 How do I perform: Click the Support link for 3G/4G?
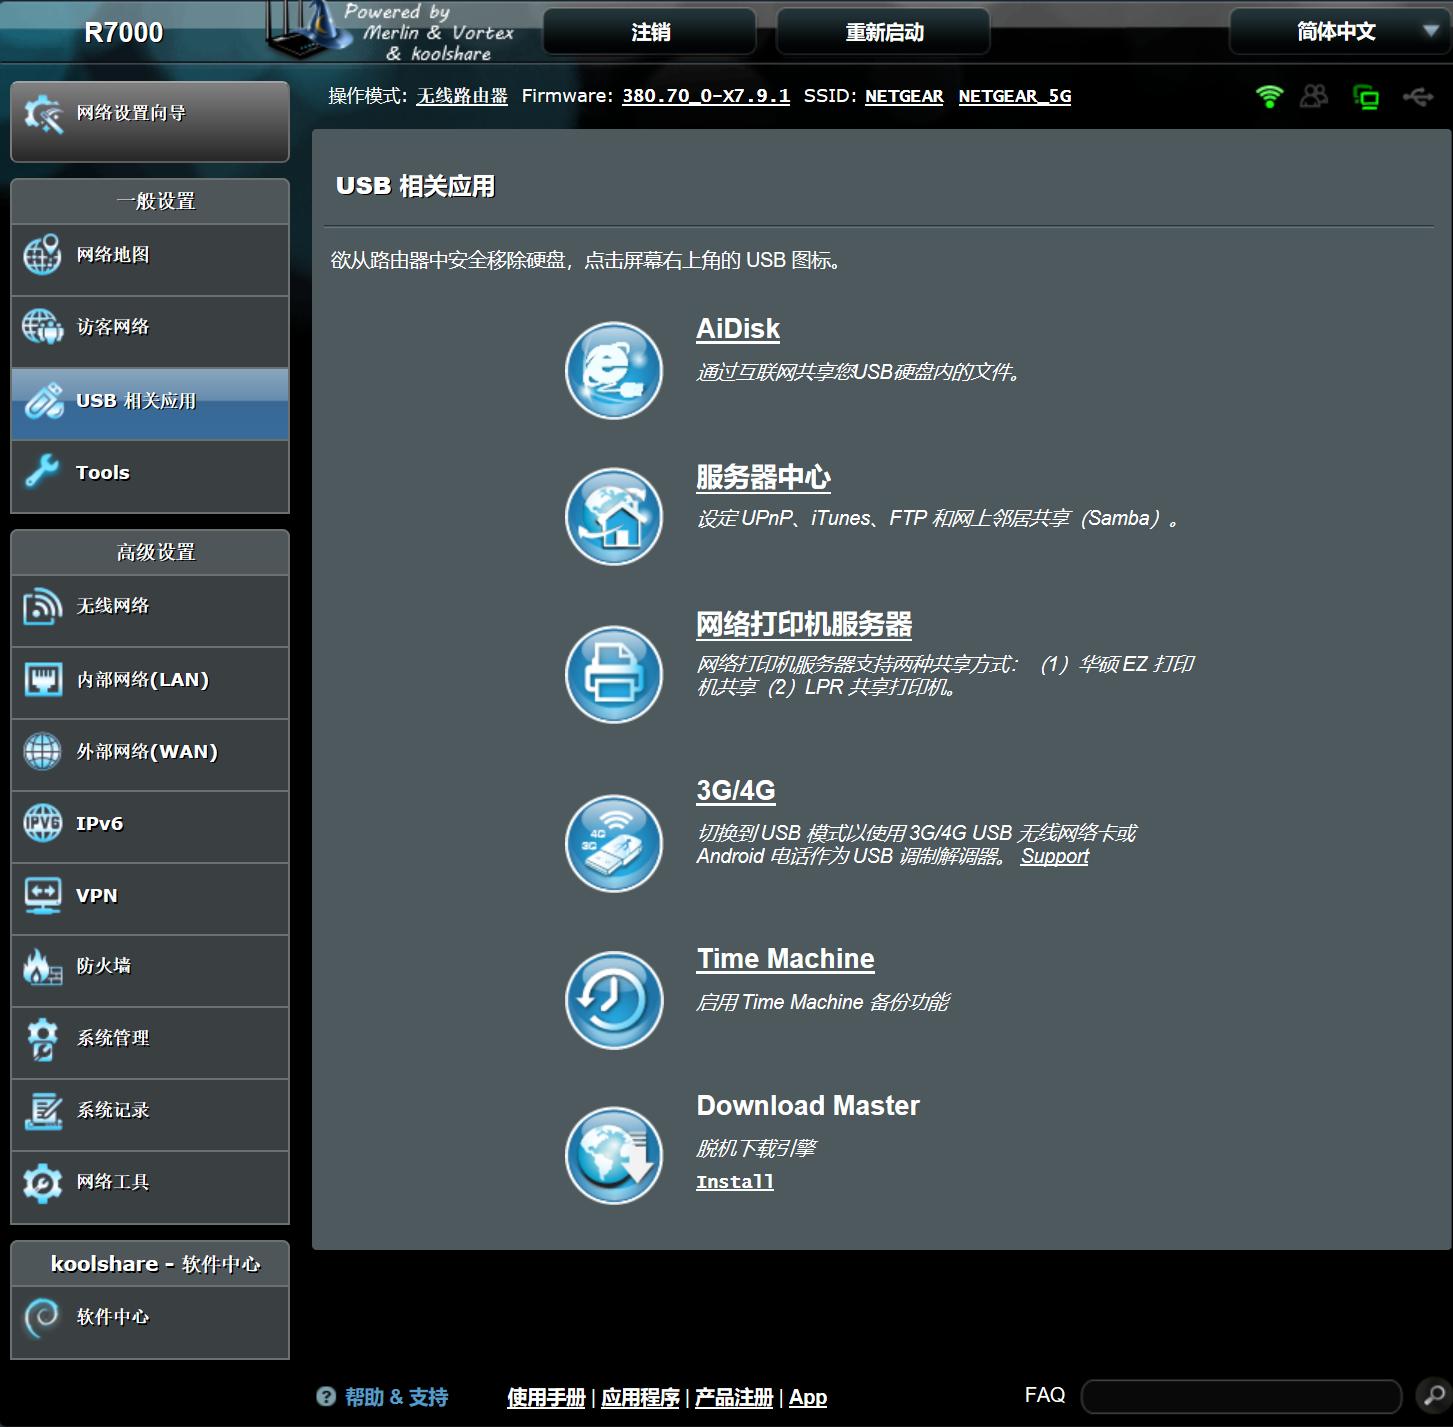click(1055, 856)
